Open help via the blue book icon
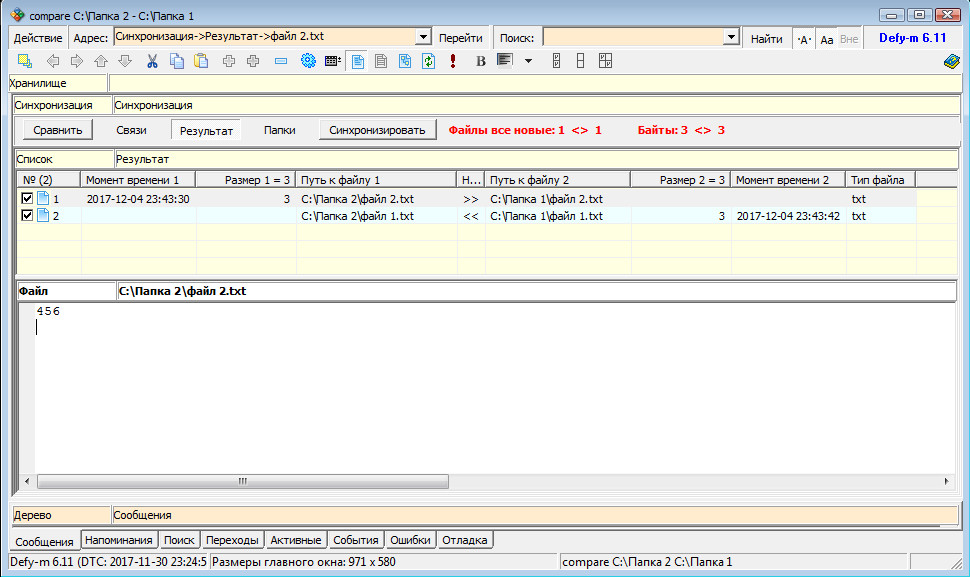The height and width of the screenshot is (577, 970). pyautogui.click(x=951, y=61)
